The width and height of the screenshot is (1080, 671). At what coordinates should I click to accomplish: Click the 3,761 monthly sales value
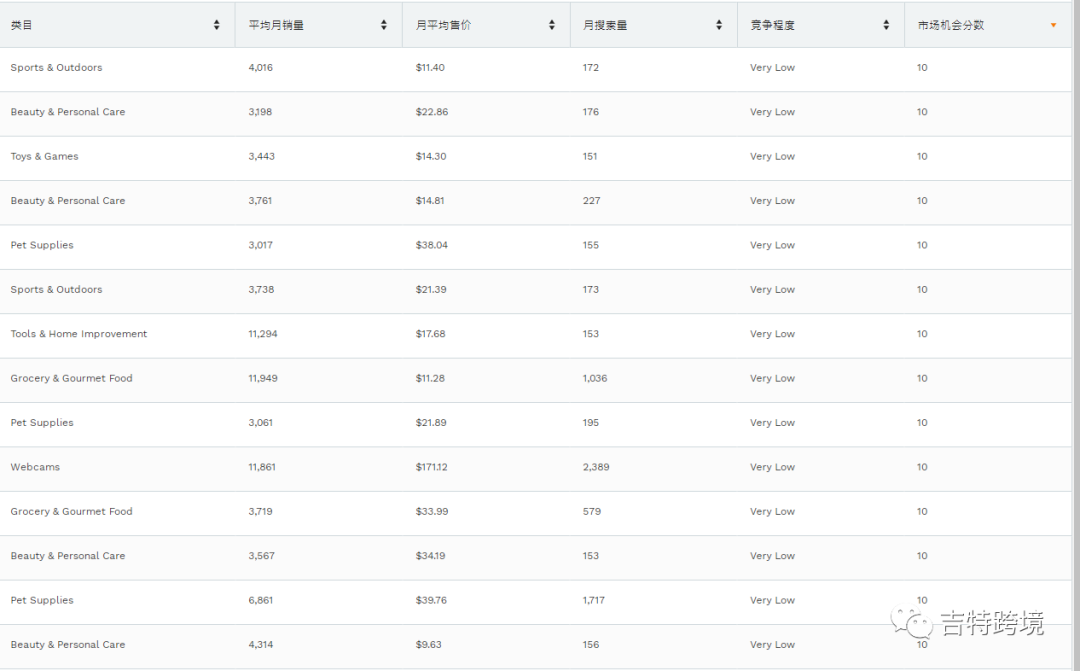point(260,200)
